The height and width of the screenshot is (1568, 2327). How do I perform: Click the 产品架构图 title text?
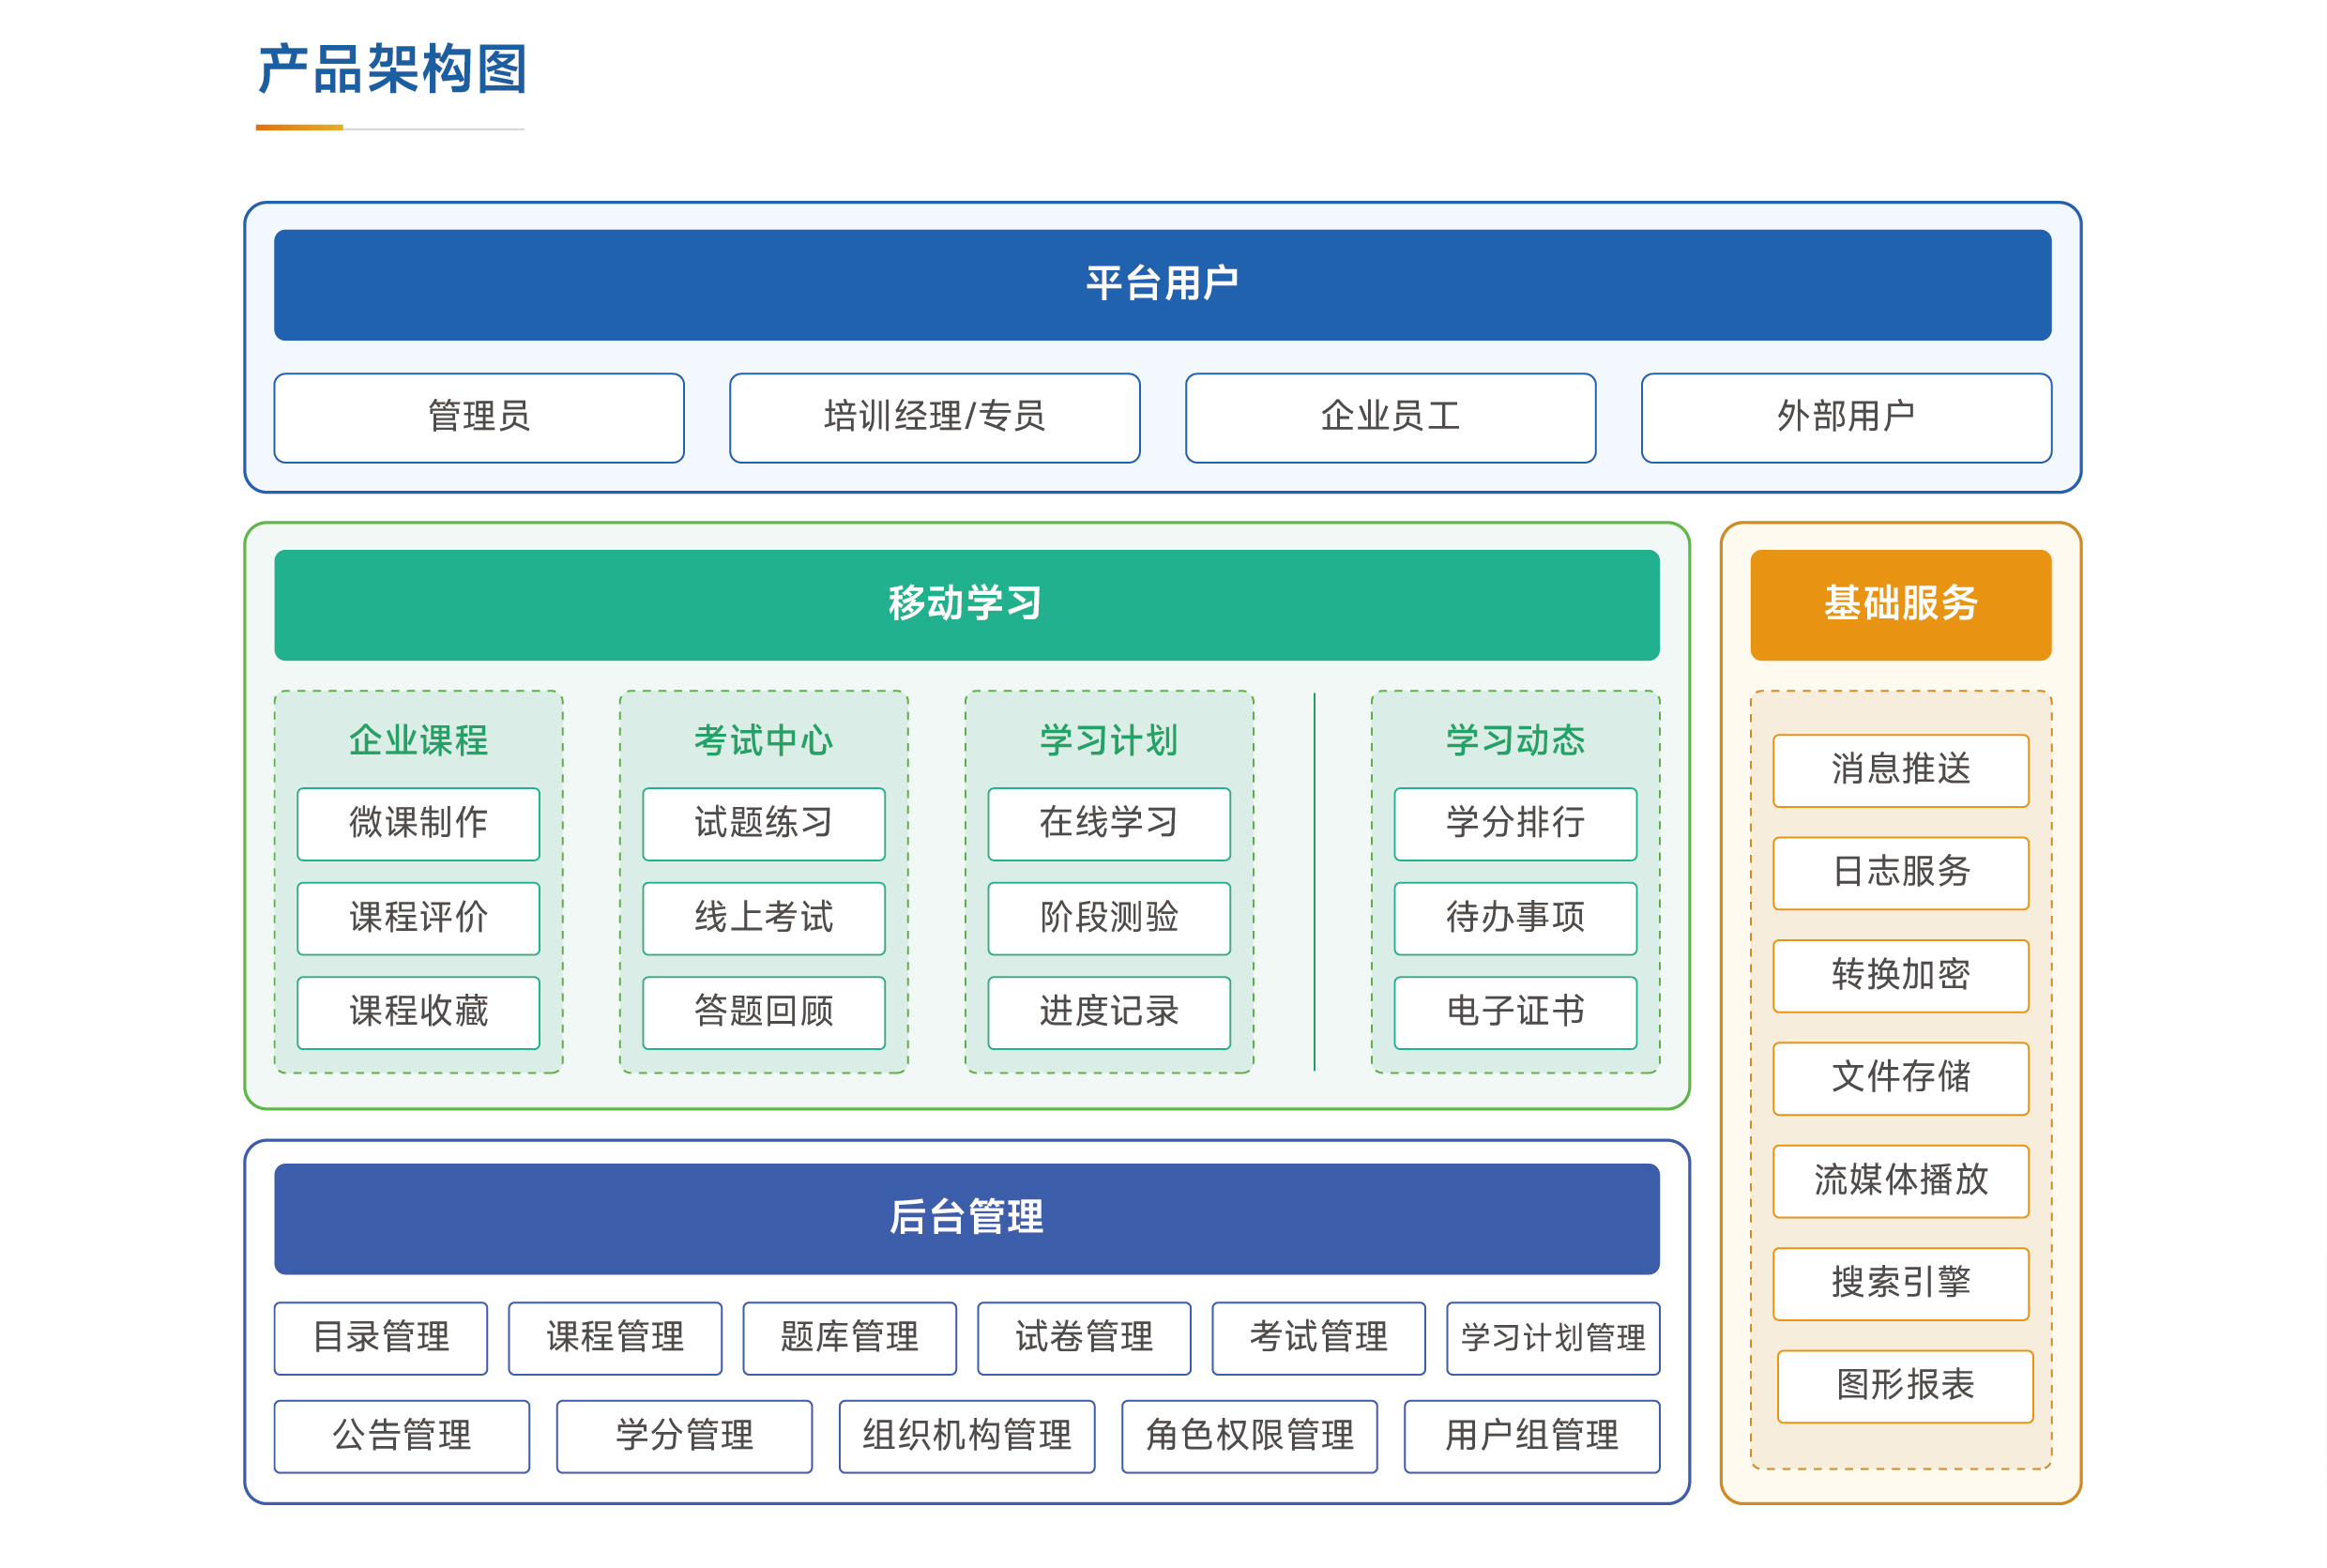pyautogui.click(x=391, y=70)
